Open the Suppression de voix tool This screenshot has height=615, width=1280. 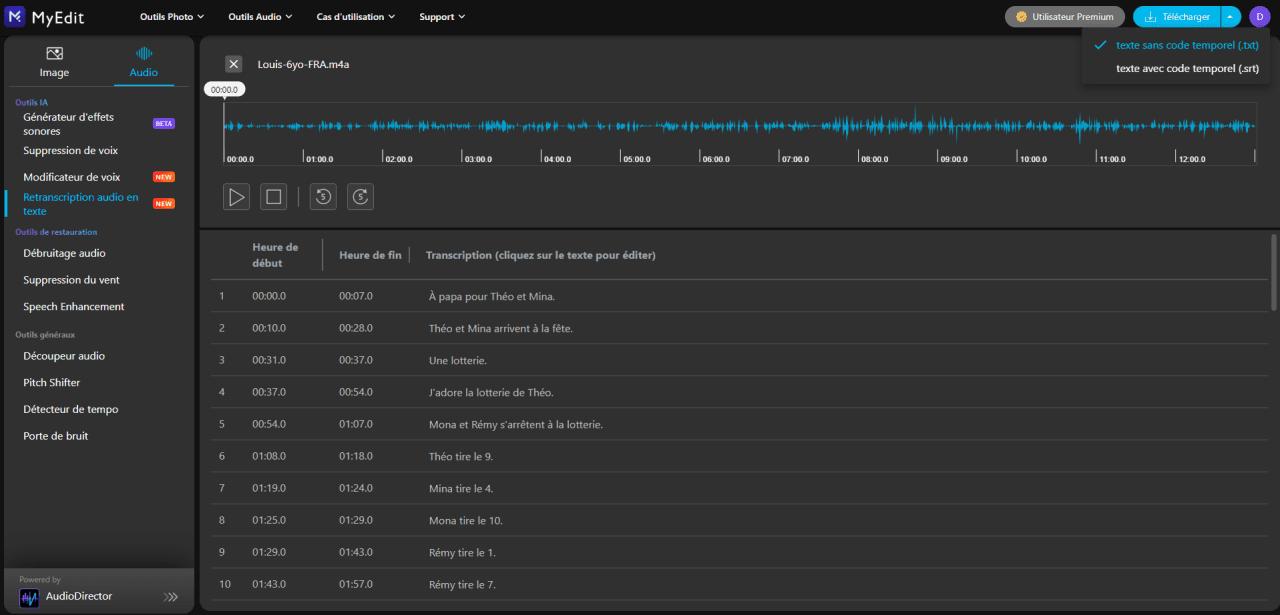click(70, 151)
